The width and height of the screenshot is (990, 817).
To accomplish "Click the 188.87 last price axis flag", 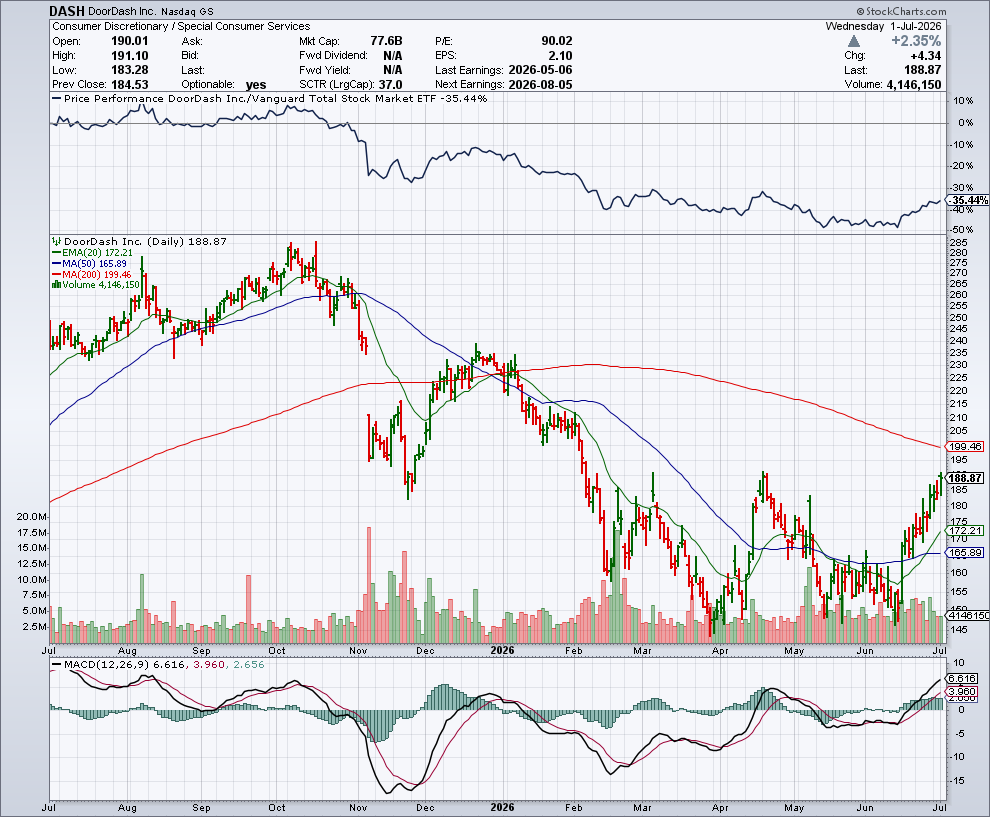I will point(965,478).
